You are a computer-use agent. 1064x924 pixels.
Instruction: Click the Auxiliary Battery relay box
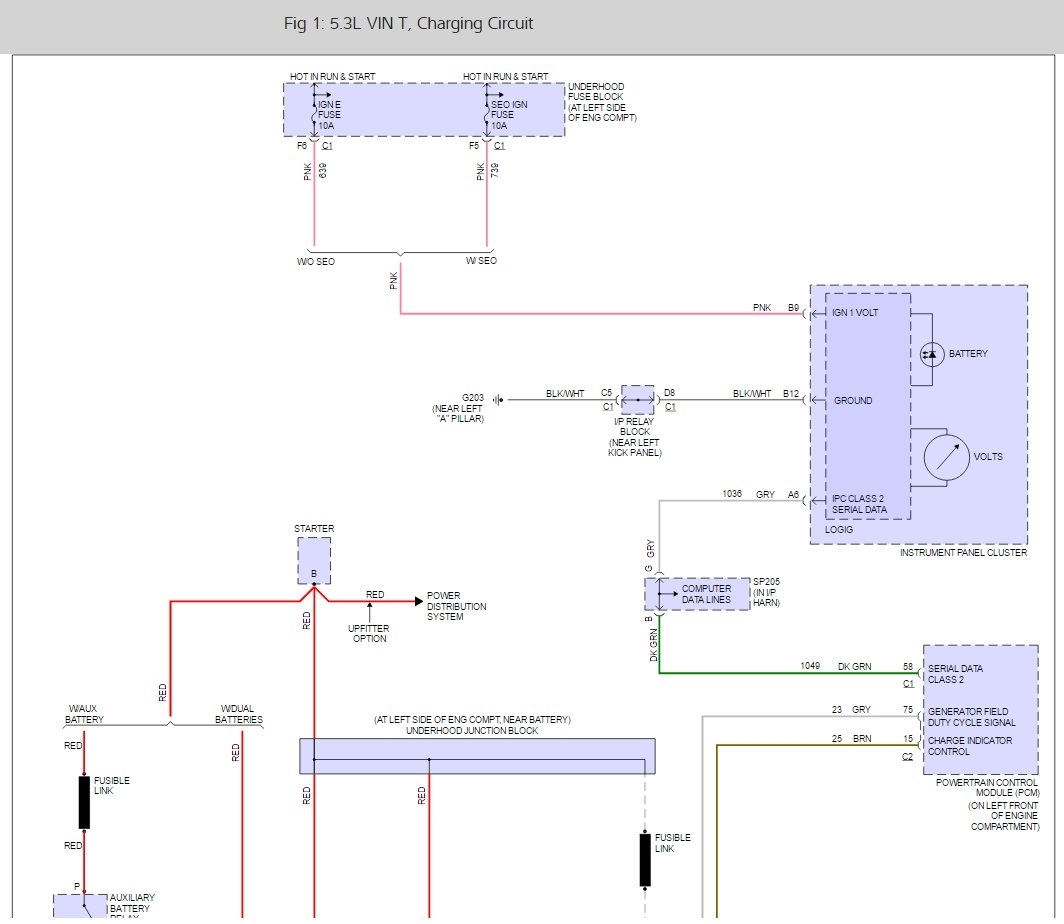coord(80,906)
